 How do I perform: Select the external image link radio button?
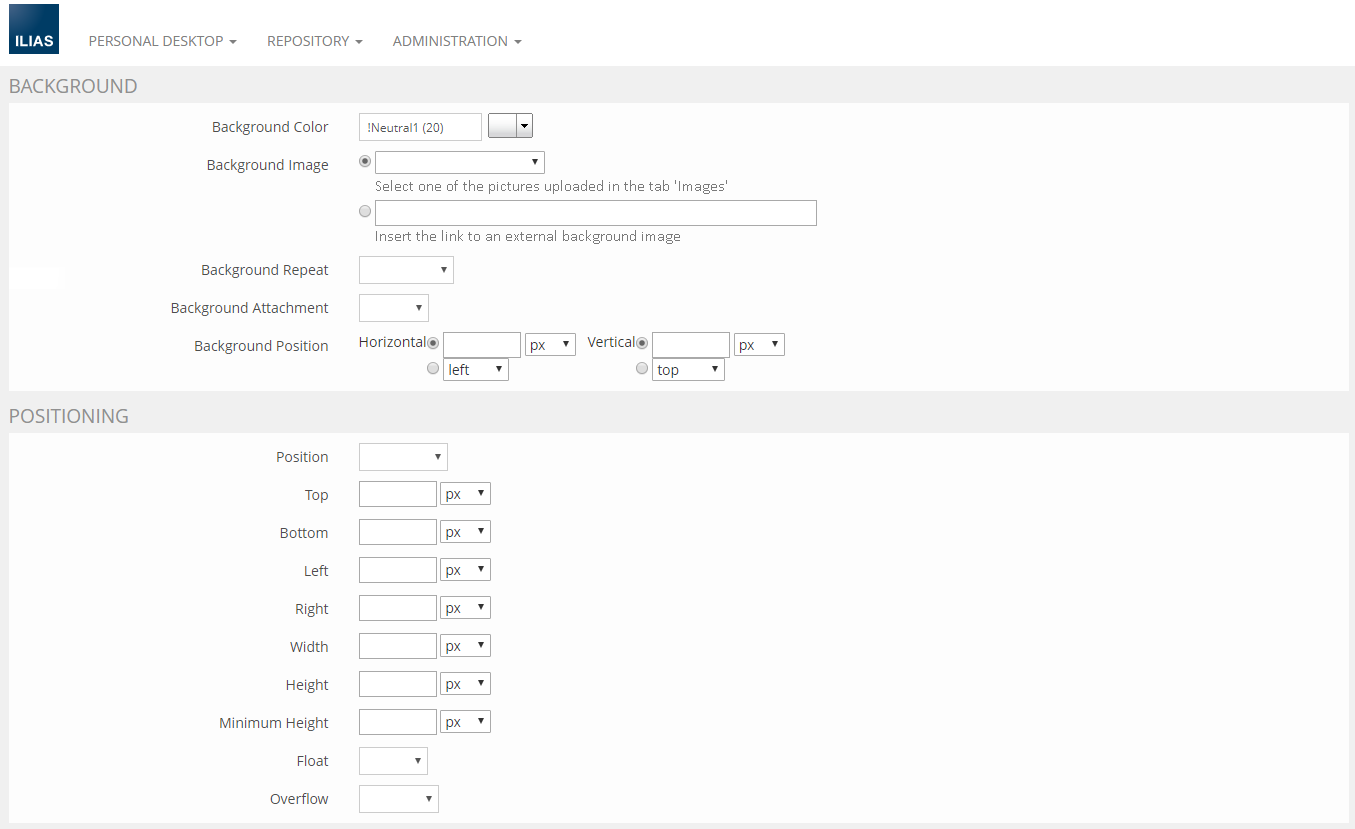[x=365, y=211]
